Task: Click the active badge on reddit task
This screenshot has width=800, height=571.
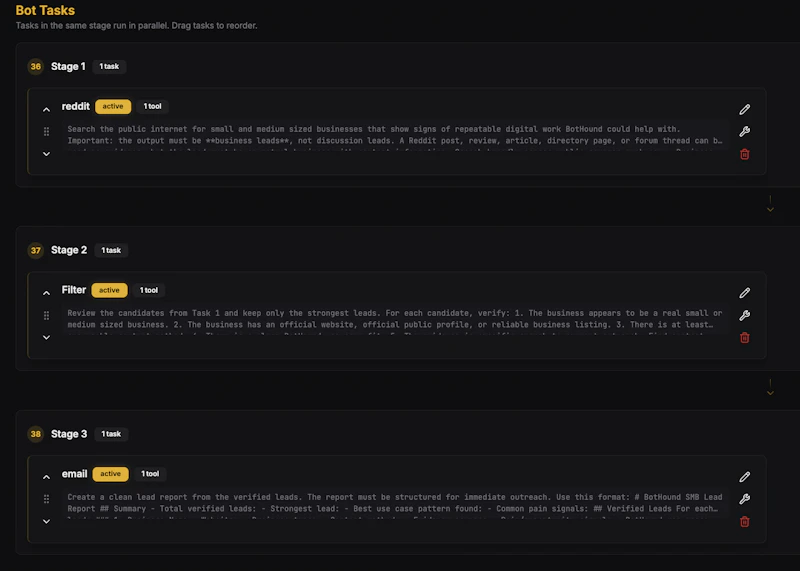Action: 113,106
